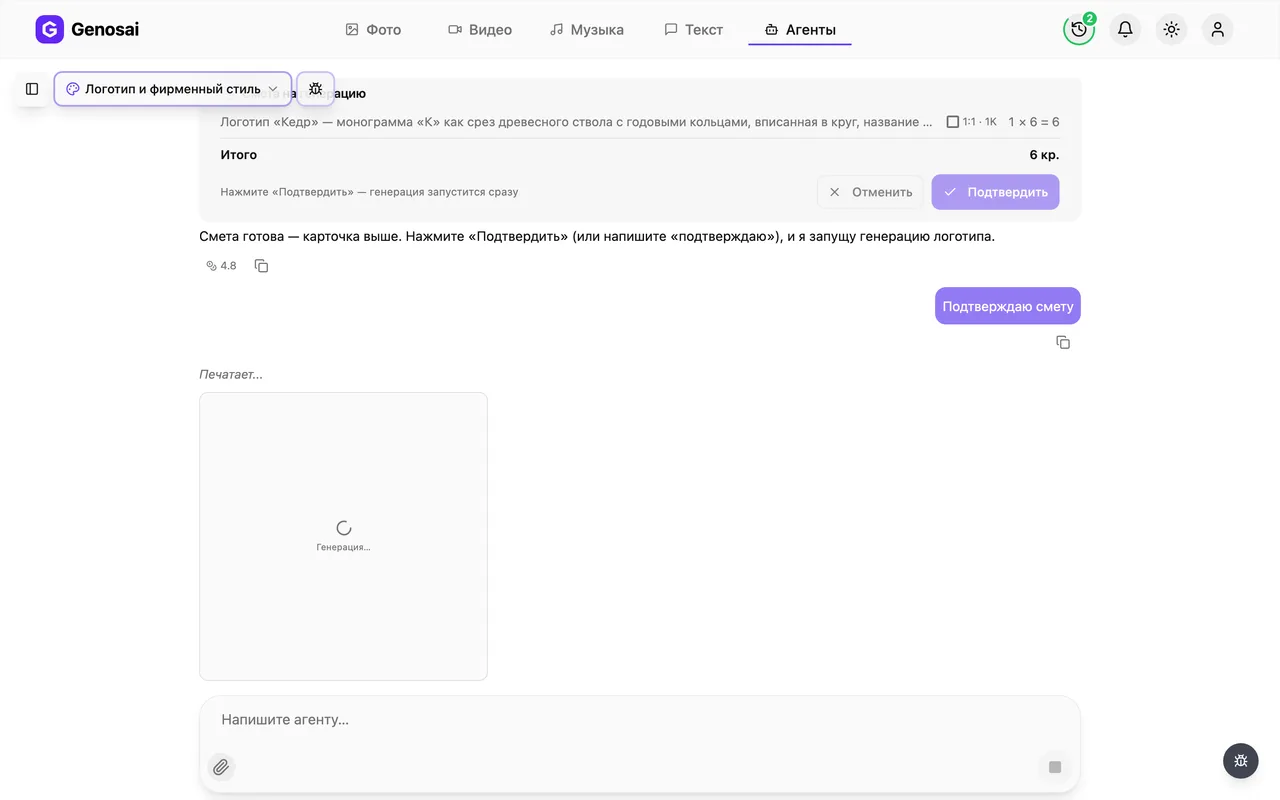Click the 4.8 credits cost indicator
1280x800 pixels.
(x=221, y=266)
